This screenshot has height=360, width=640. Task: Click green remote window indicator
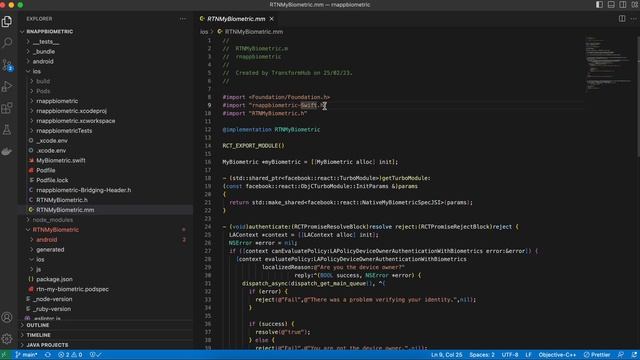pyautogui.click(x=4, y=355)
